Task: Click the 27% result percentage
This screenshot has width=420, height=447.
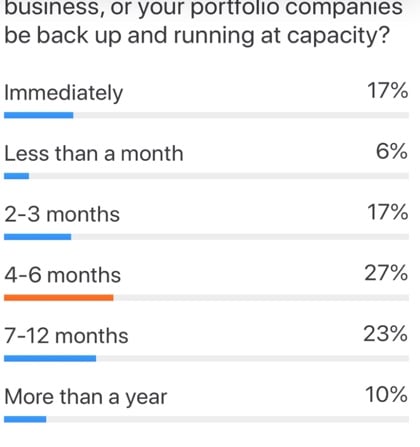Action: [386, 273]
